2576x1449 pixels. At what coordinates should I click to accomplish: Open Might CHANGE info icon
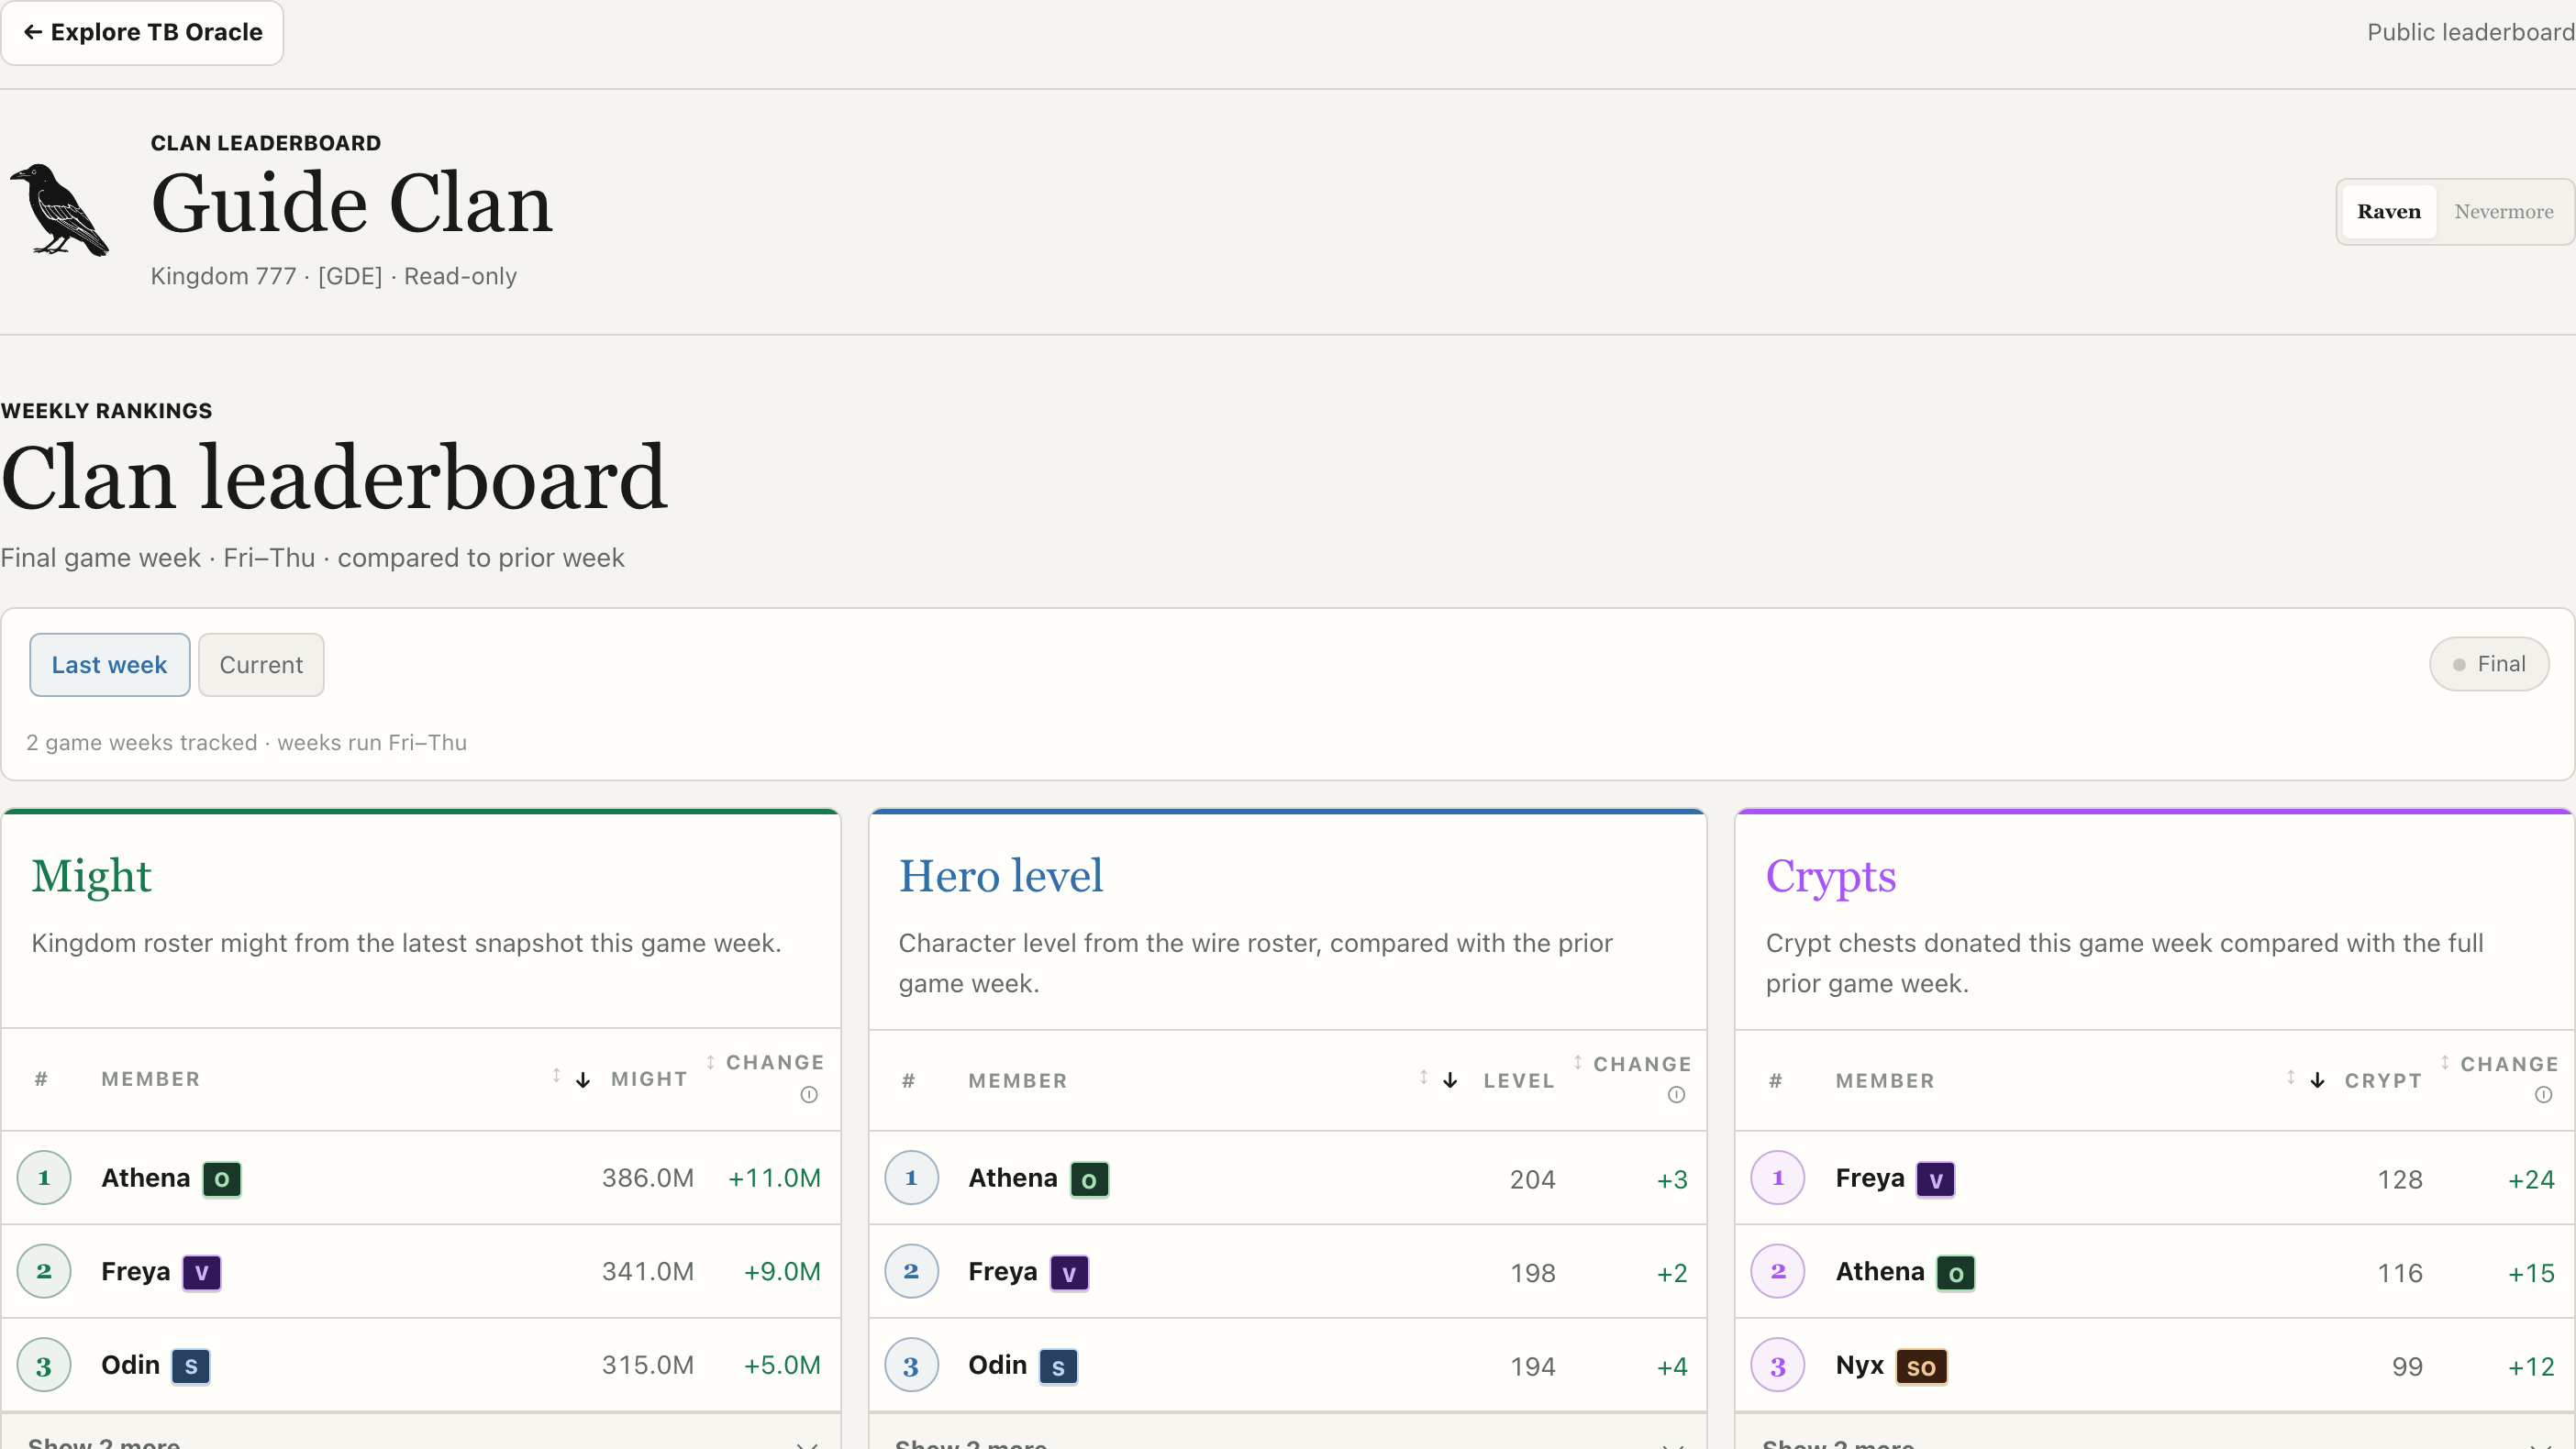pyautogui.click(x=809, y=1095)
